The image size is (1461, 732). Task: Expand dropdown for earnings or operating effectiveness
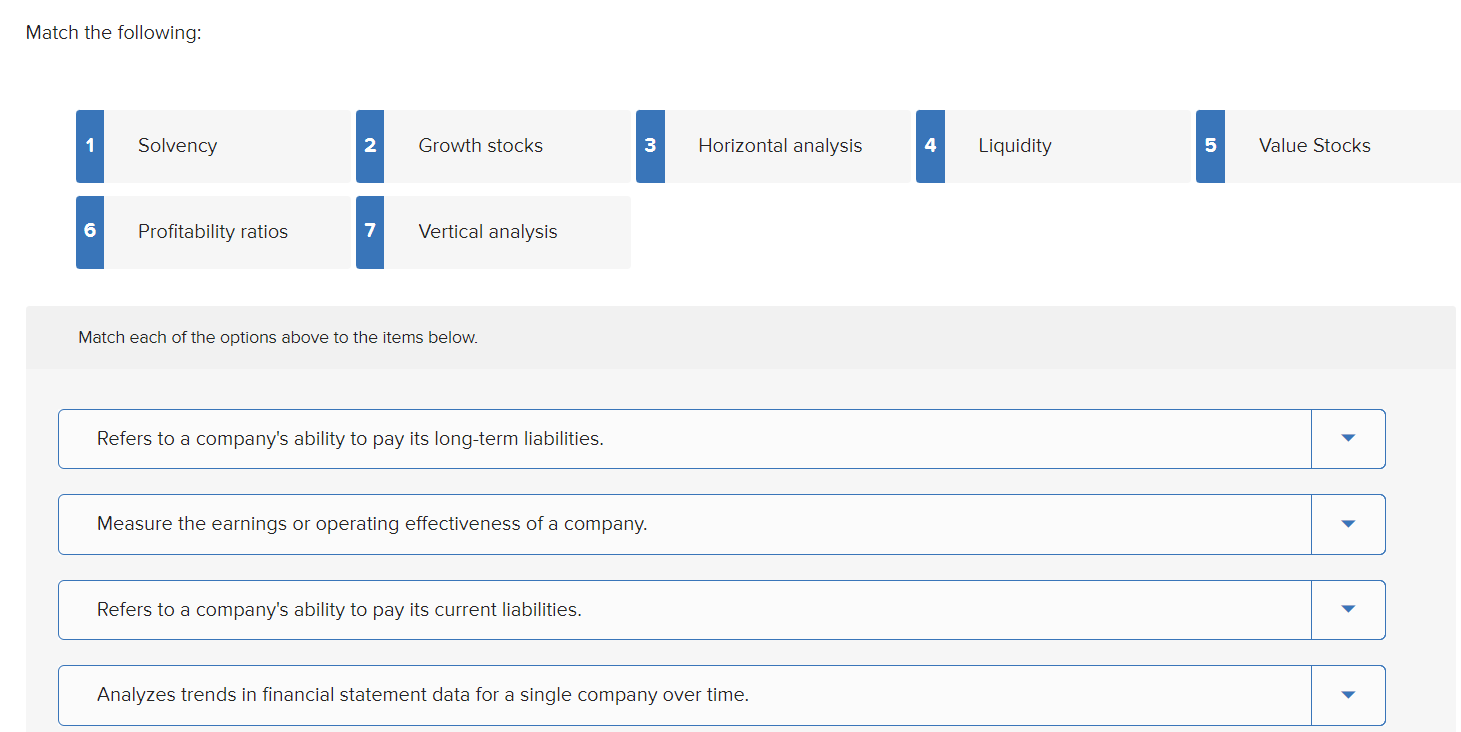[x=1348, y=524]
